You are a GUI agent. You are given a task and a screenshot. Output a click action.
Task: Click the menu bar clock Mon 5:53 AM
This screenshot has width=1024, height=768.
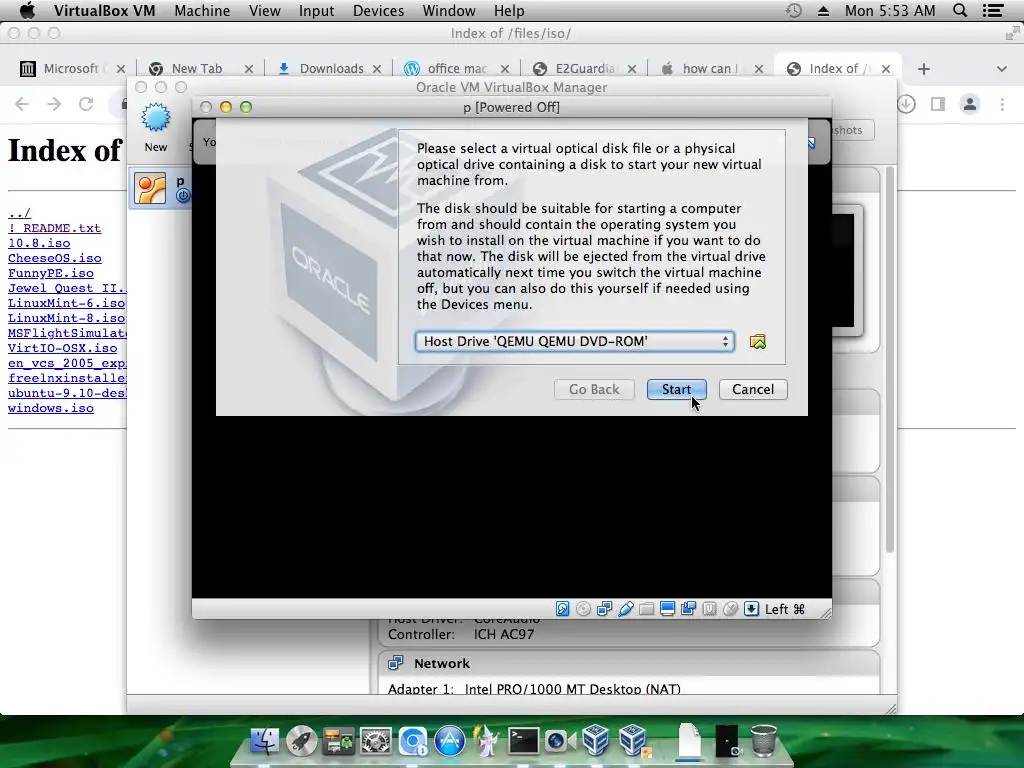889,10
